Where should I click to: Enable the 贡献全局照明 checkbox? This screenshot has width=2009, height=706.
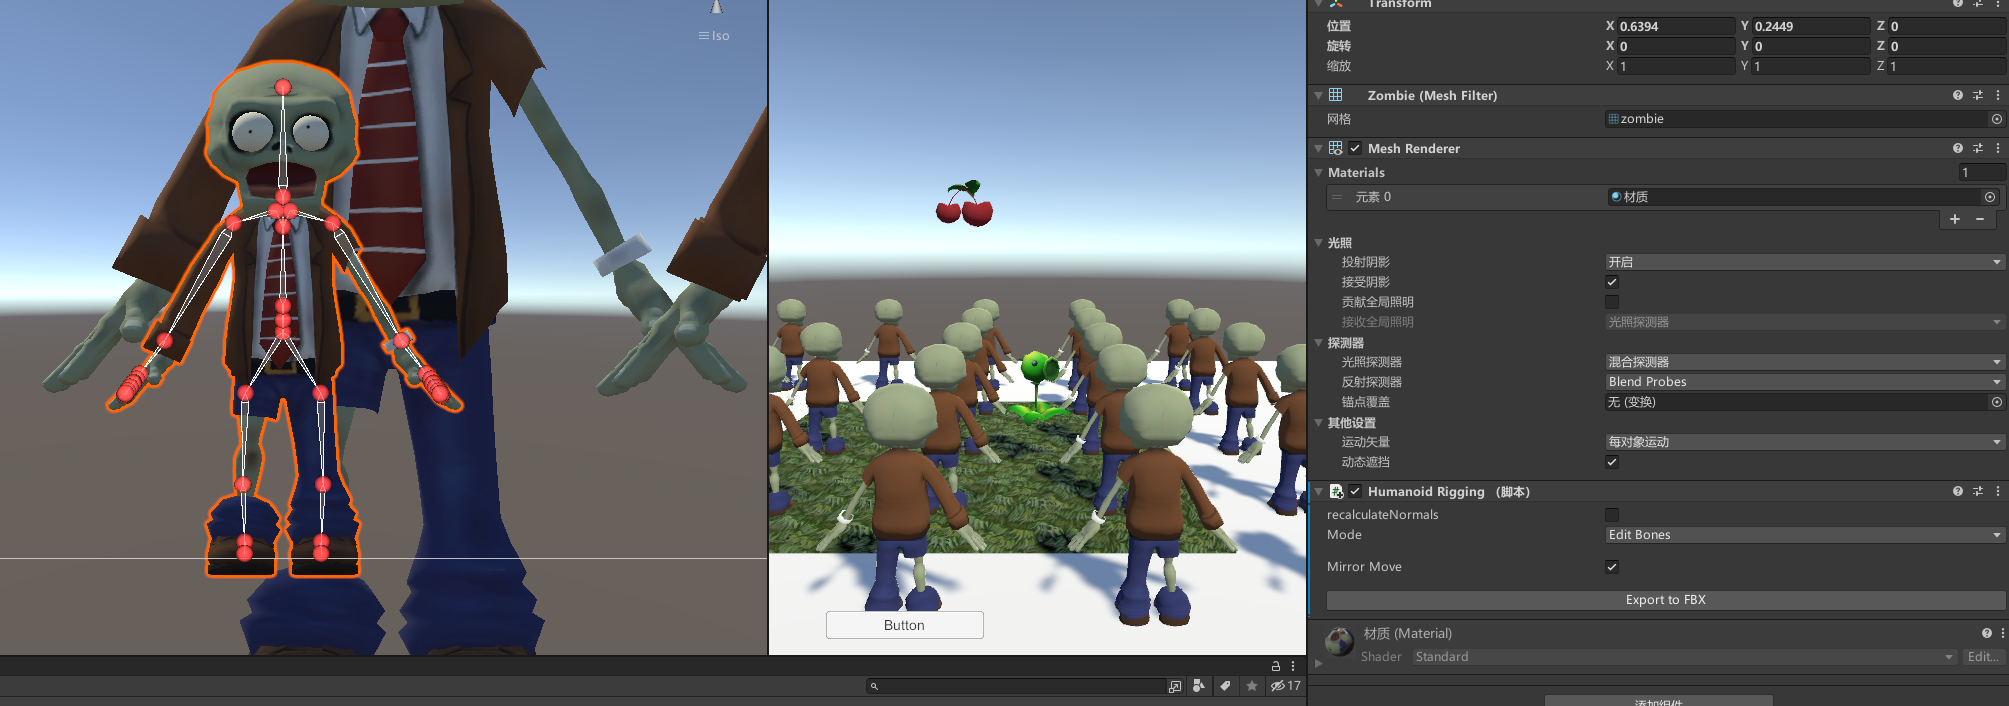tap(1612, 302)
